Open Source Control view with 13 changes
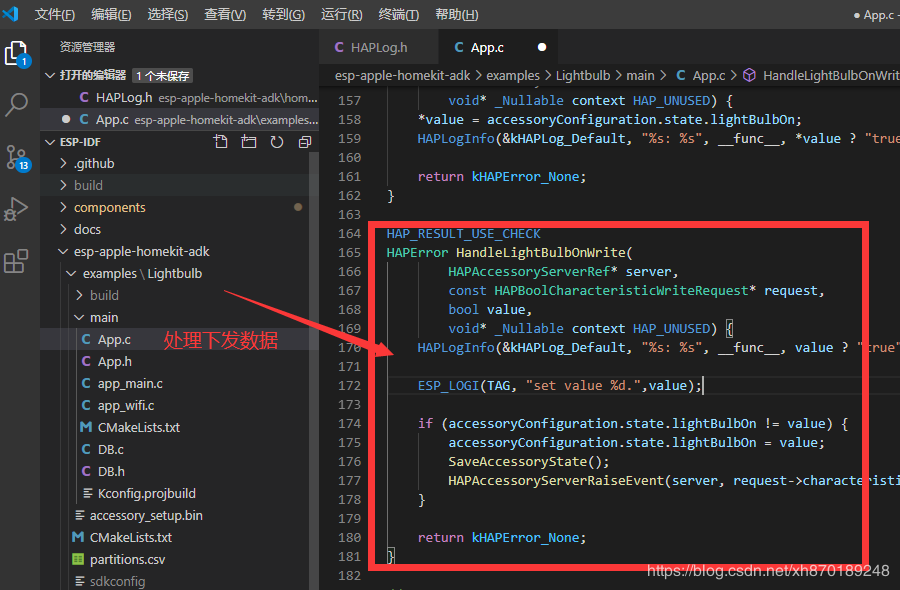This screenshot has width=900, height=590. (17, 158)
